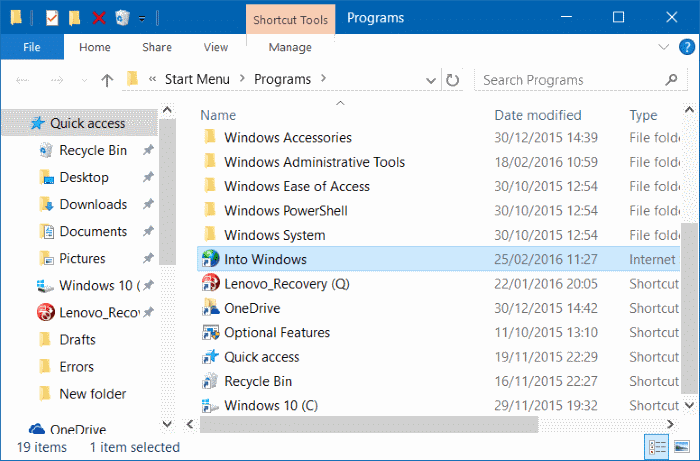This screenshot has width=700, height=461.
Task: Open the Customize Quick Access Toolbar dropdown
Action: 142,19
